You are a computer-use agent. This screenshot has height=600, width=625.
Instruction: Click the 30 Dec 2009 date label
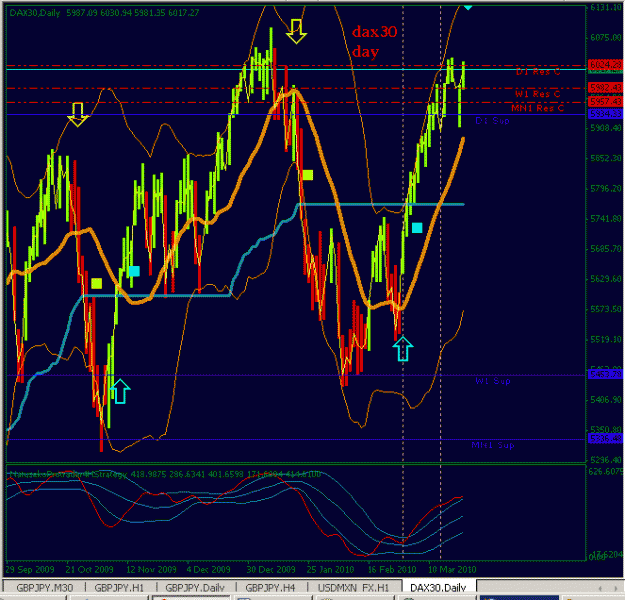tap(271, 569)
